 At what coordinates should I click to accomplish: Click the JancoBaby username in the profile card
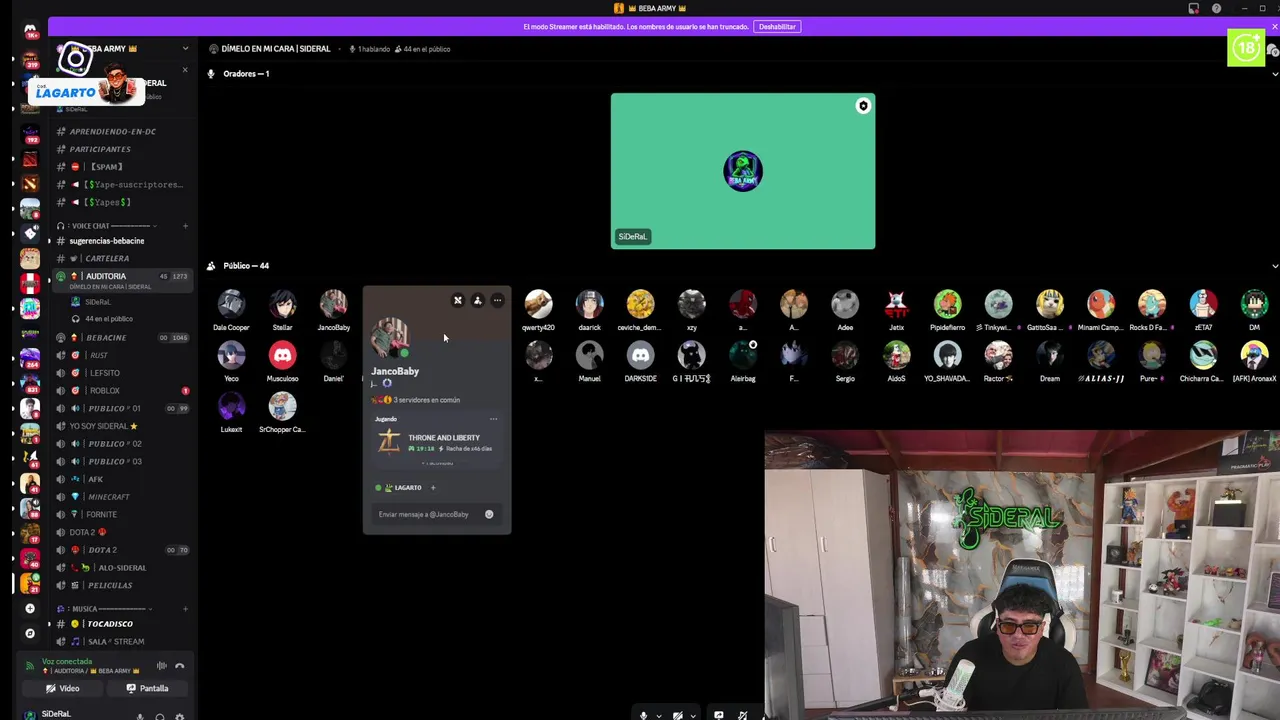pyautogui.click(x=395, y=371)
